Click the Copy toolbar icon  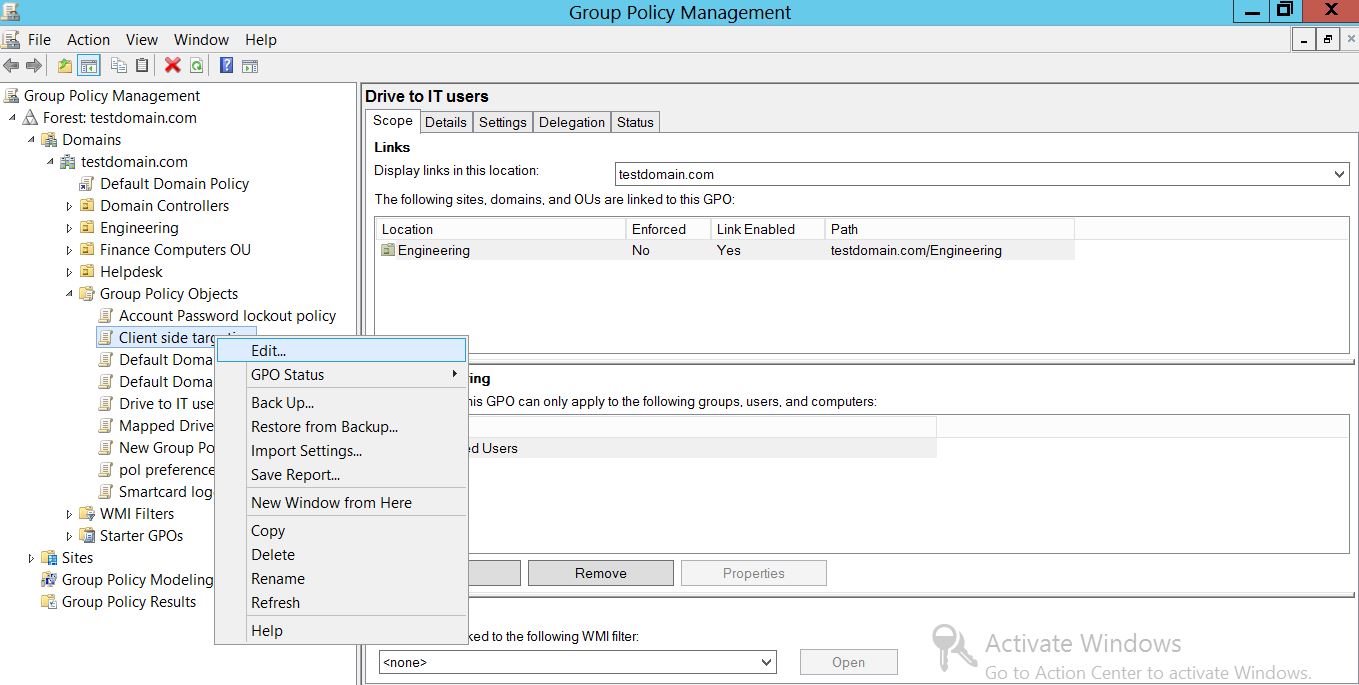pos(119,66)
